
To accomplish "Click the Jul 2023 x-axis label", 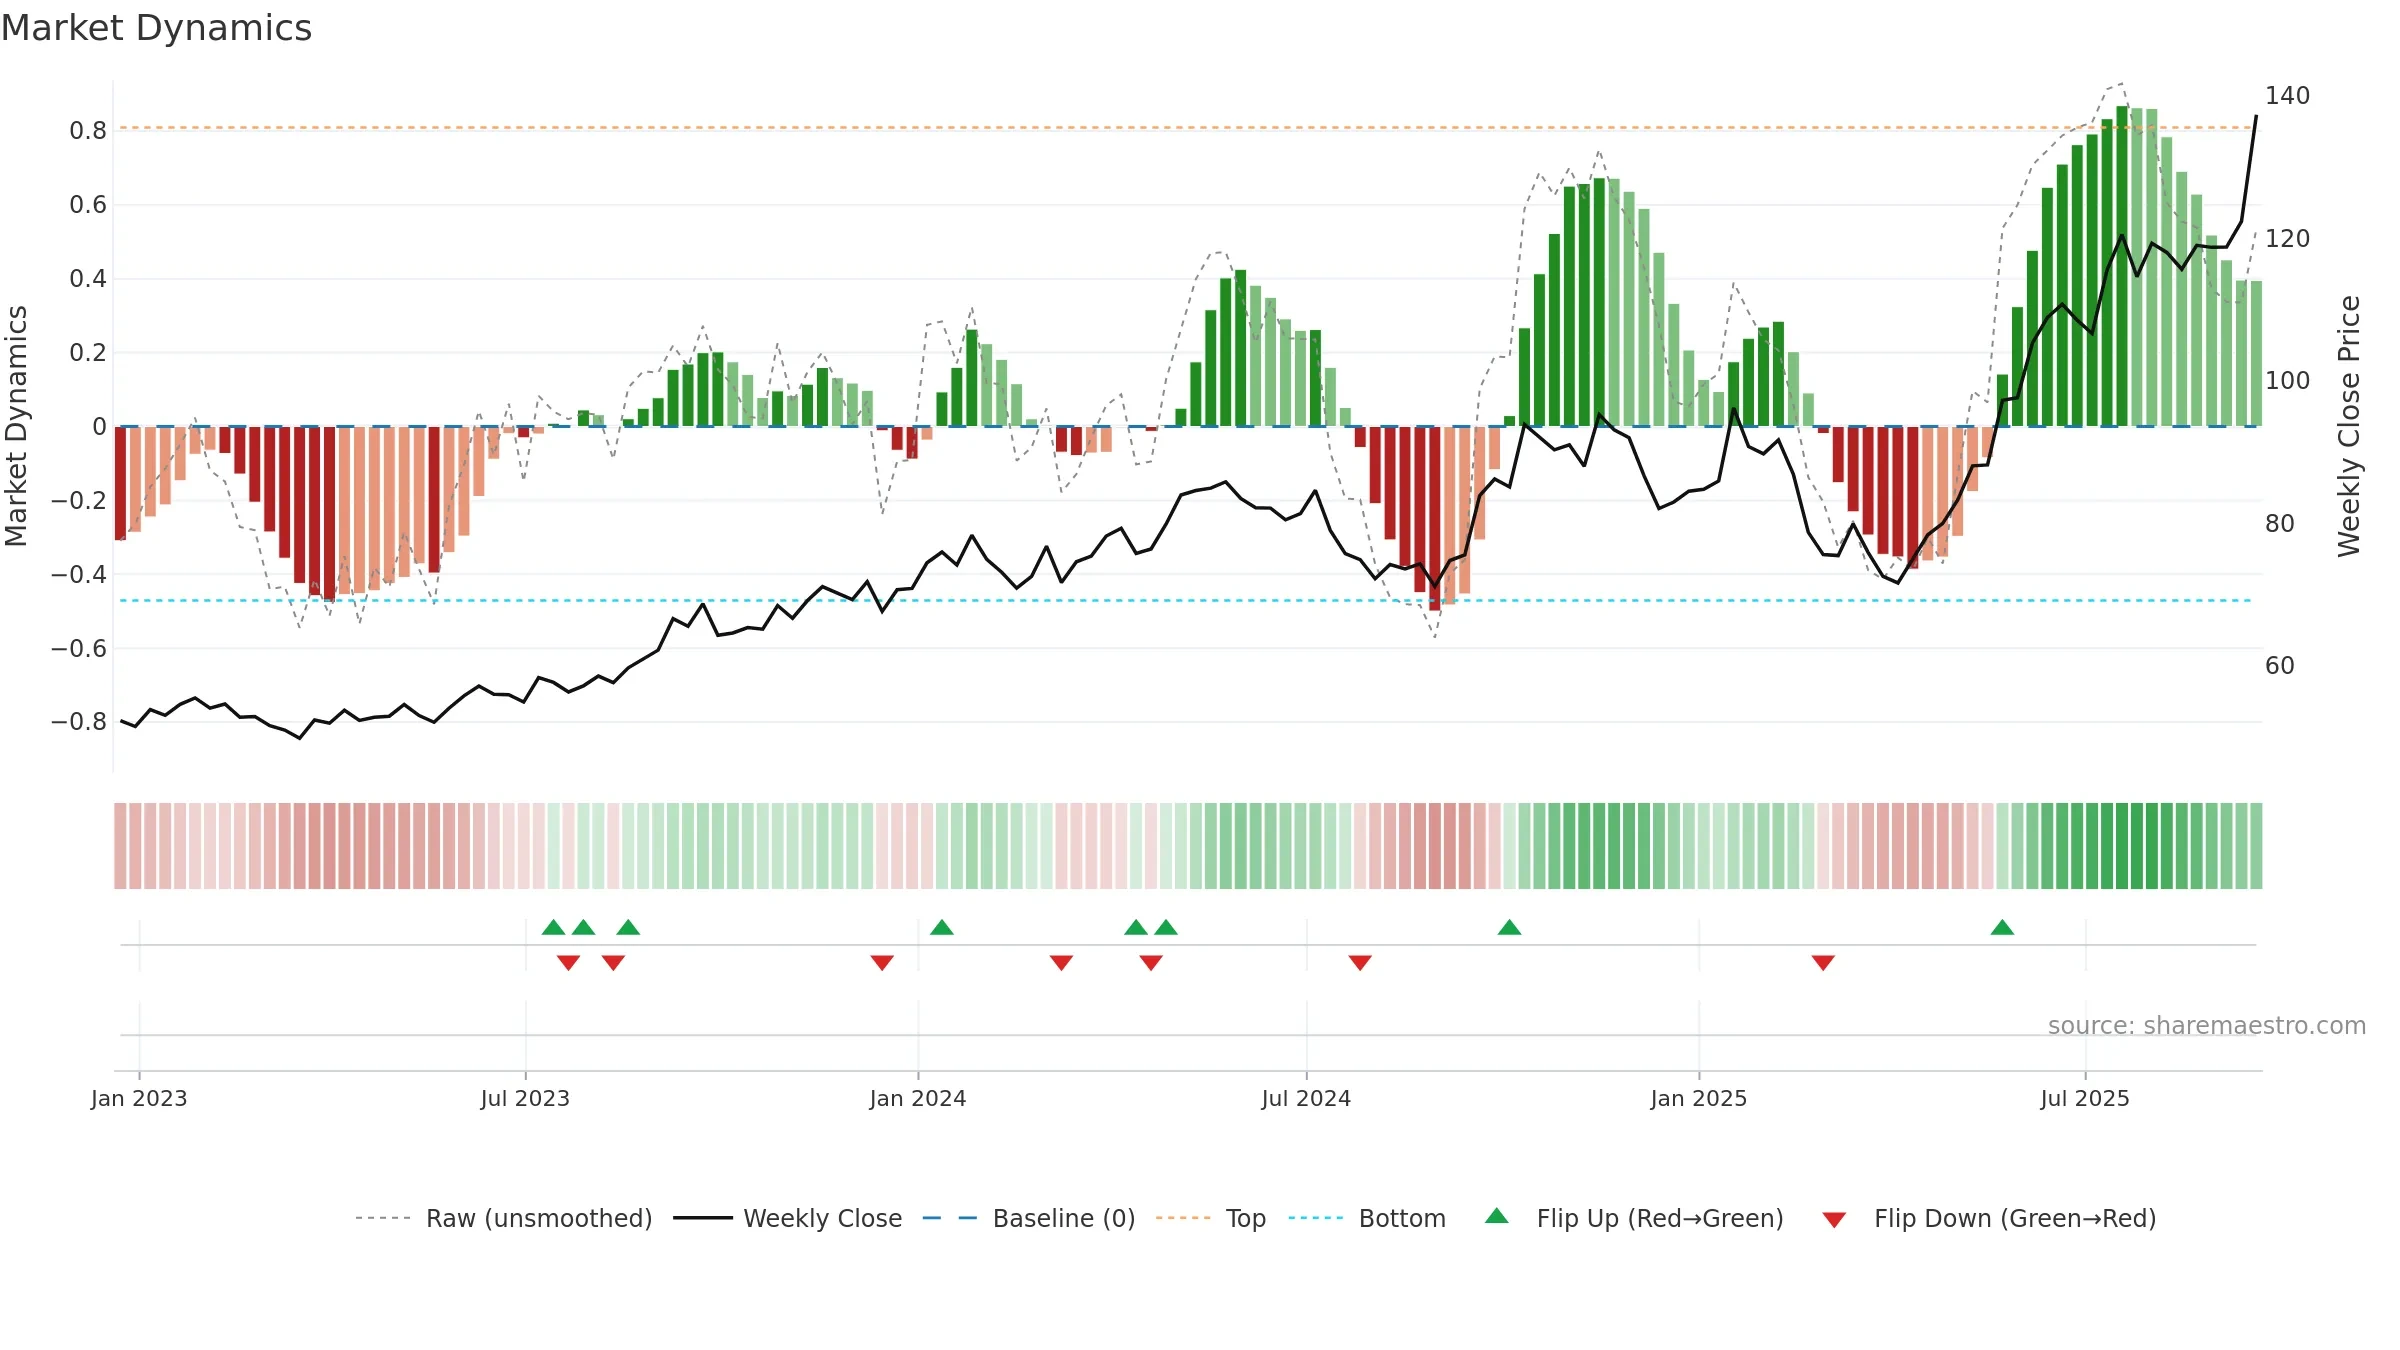I will (525, 1098).
